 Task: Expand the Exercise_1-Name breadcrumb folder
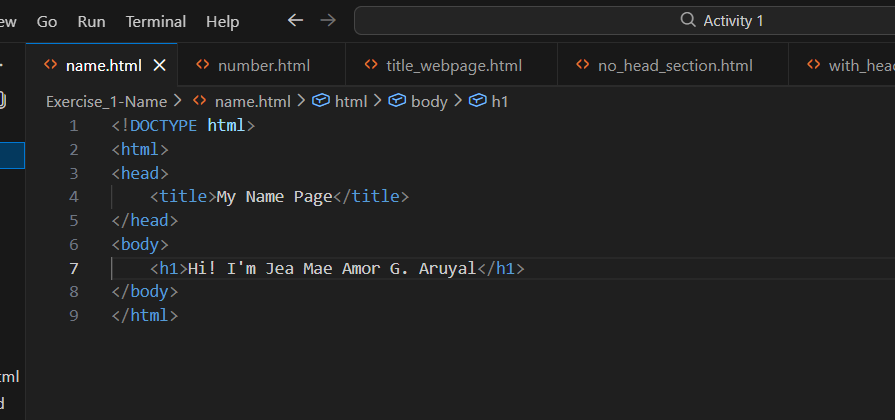click(106, 101)
